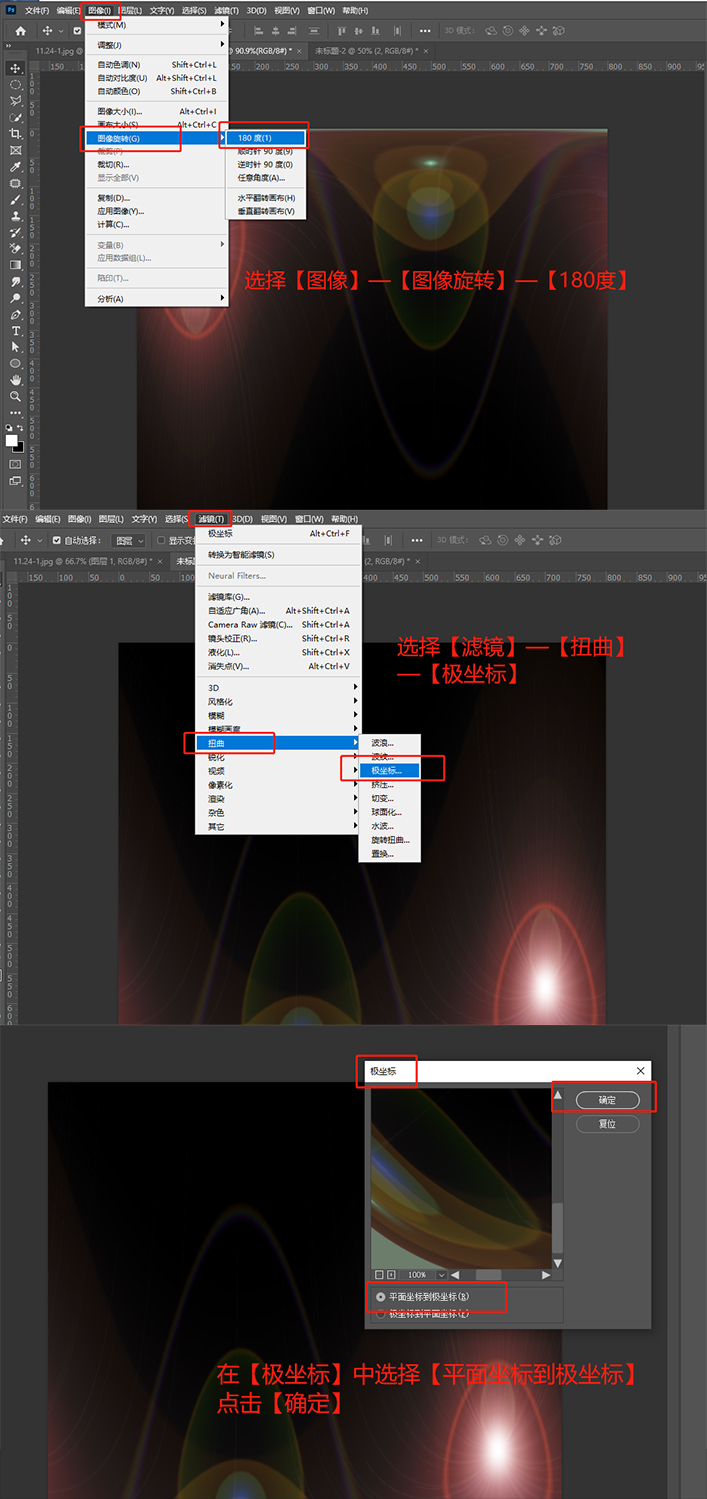Click the white foreground color swatch
Image resolution: width=707 pixels, height=1499 pixels.
12,440
